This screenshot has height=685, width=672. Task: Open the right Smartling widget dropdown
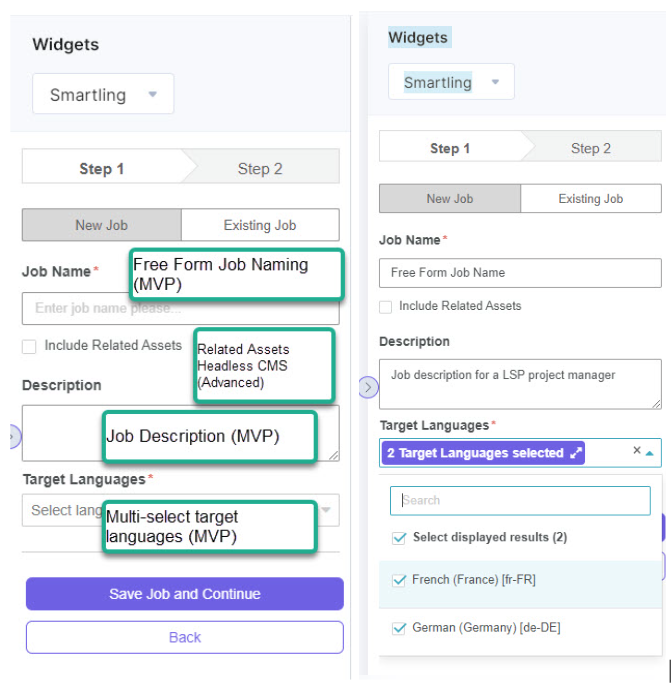(451, 83)
